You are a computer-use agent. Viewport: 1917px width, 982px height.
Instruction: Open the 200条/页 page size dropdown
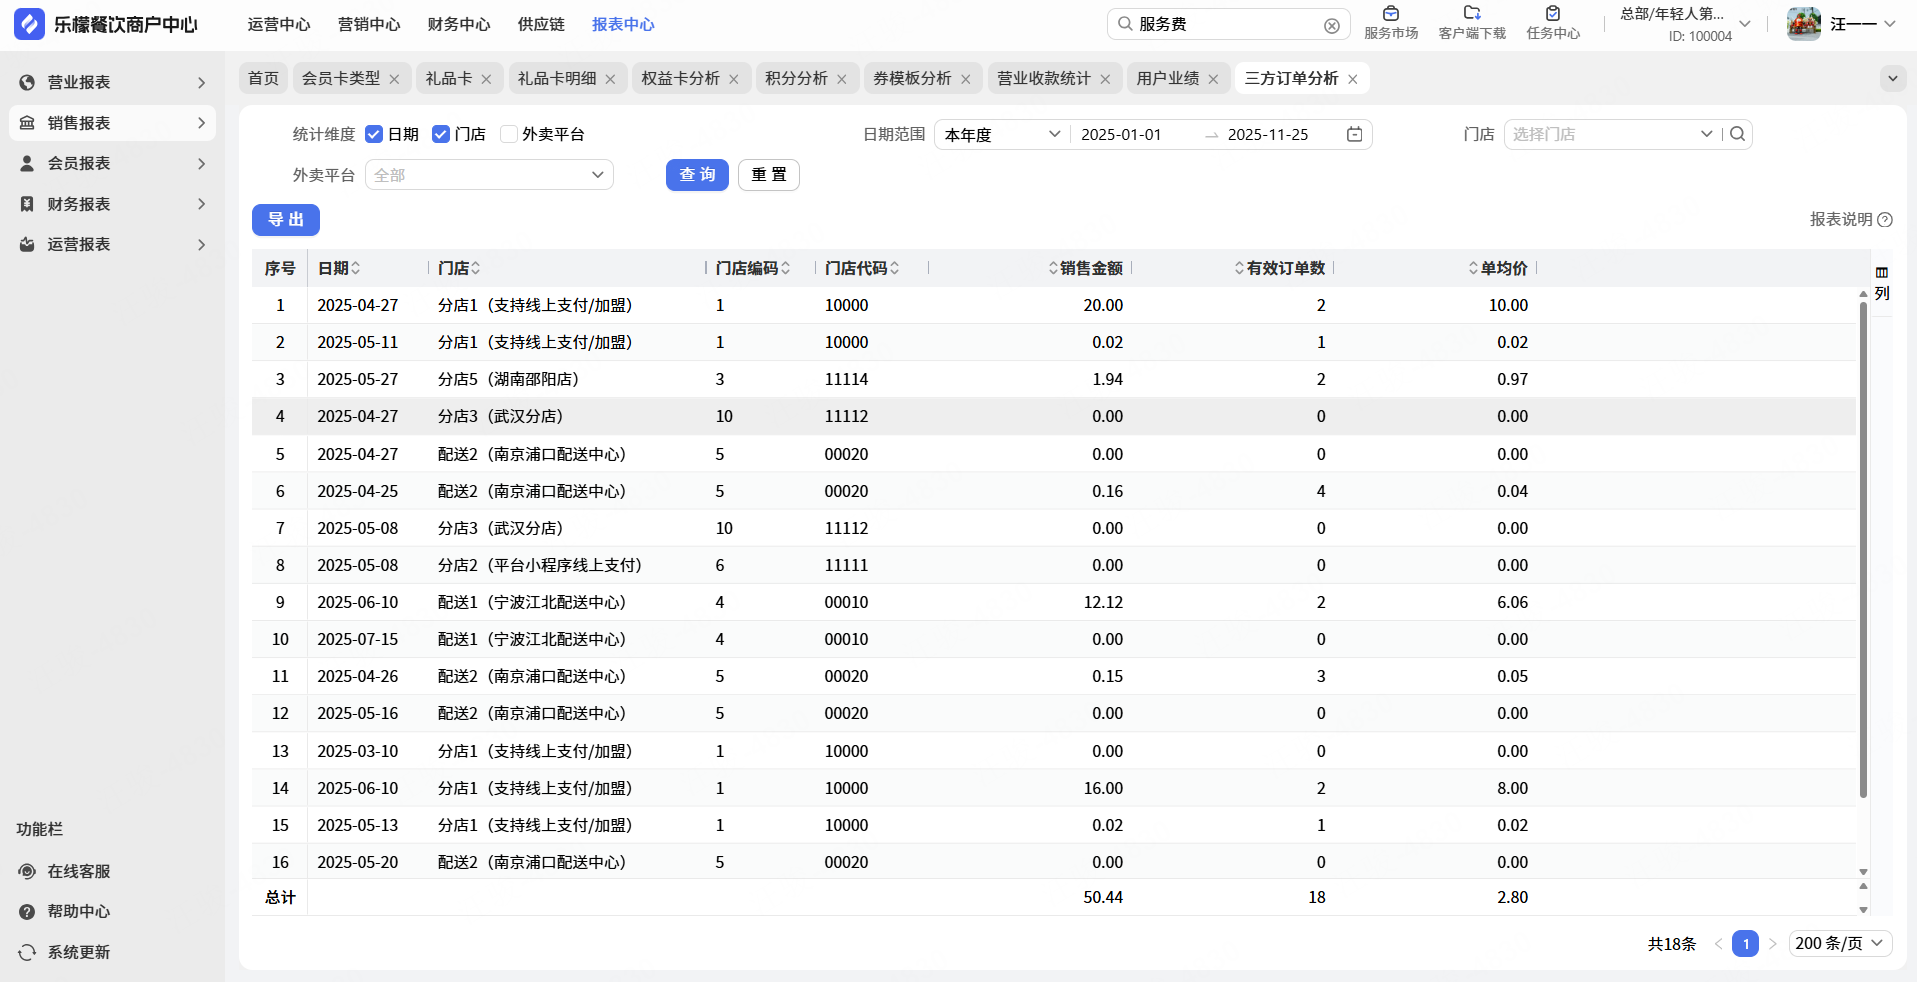coord(1838,943)
